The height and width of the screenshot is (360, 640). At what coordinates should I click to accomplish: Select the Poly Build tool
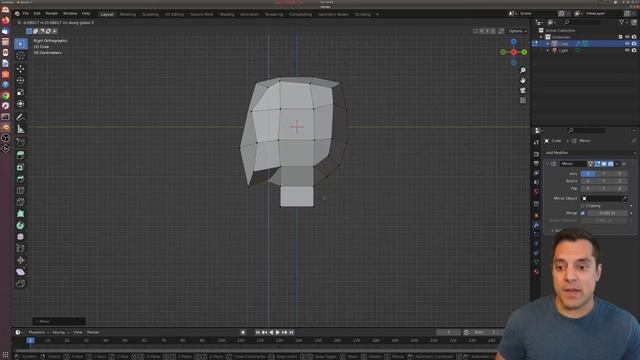[20, 214]
